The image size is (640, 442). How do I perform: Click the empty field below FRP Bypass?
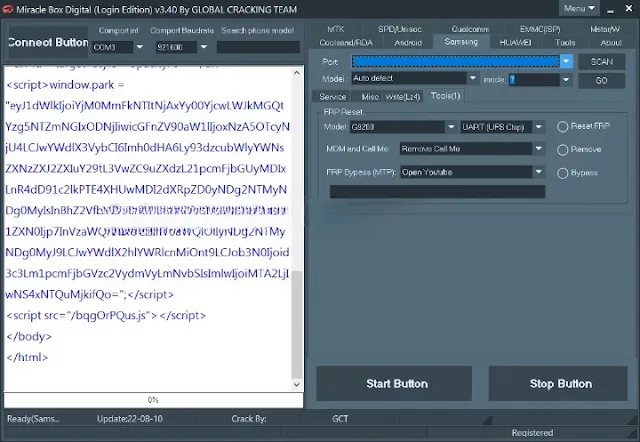[x=437, y=191]
